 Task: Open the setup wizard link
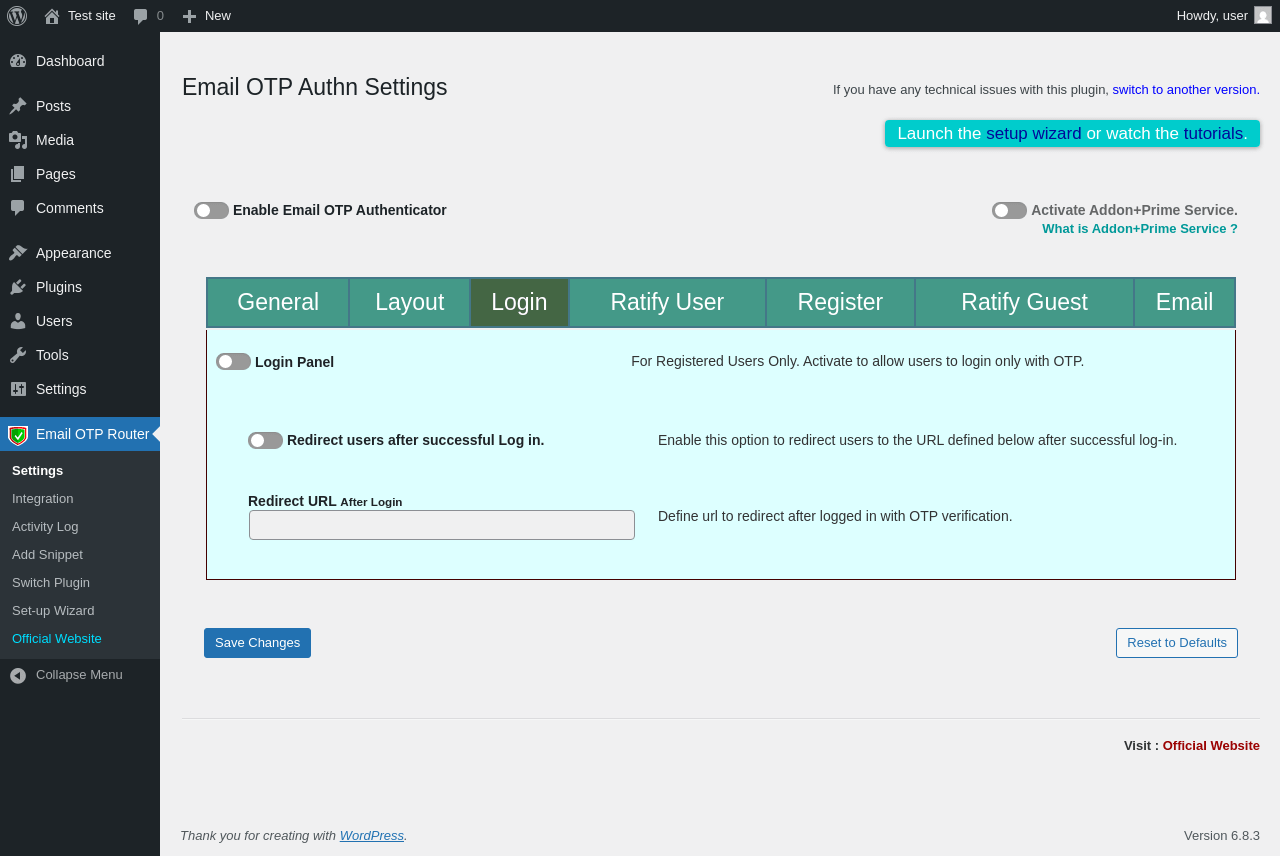(1034, 133)
